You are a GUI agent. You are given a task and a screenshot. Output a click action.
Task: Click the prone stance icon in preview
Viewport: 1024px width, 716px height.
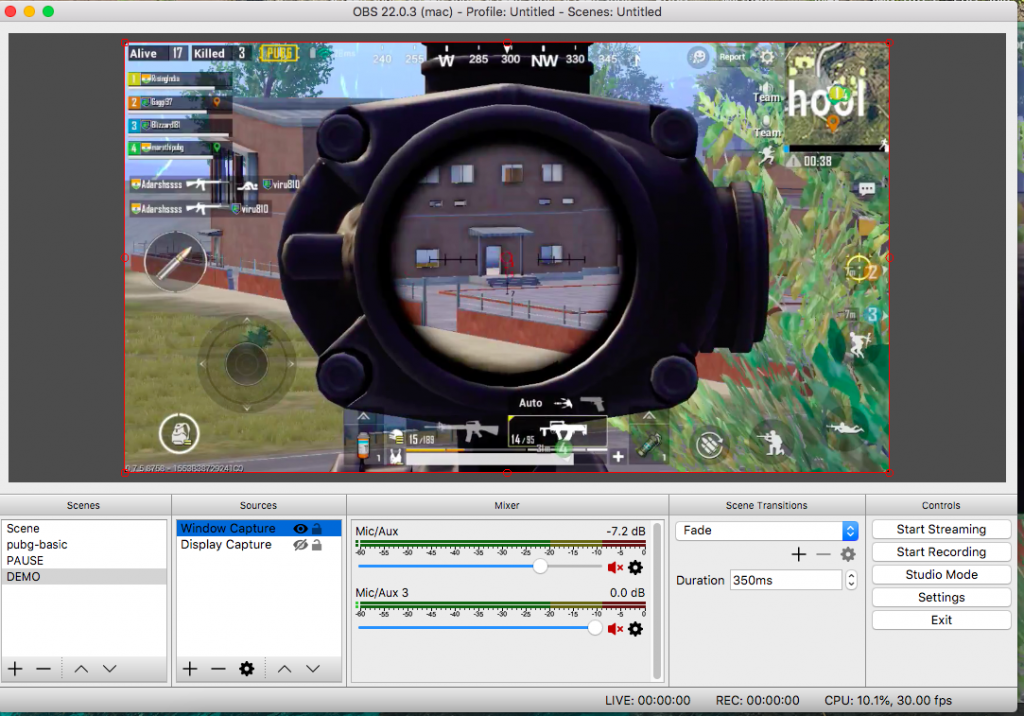(x=846, y=429)
